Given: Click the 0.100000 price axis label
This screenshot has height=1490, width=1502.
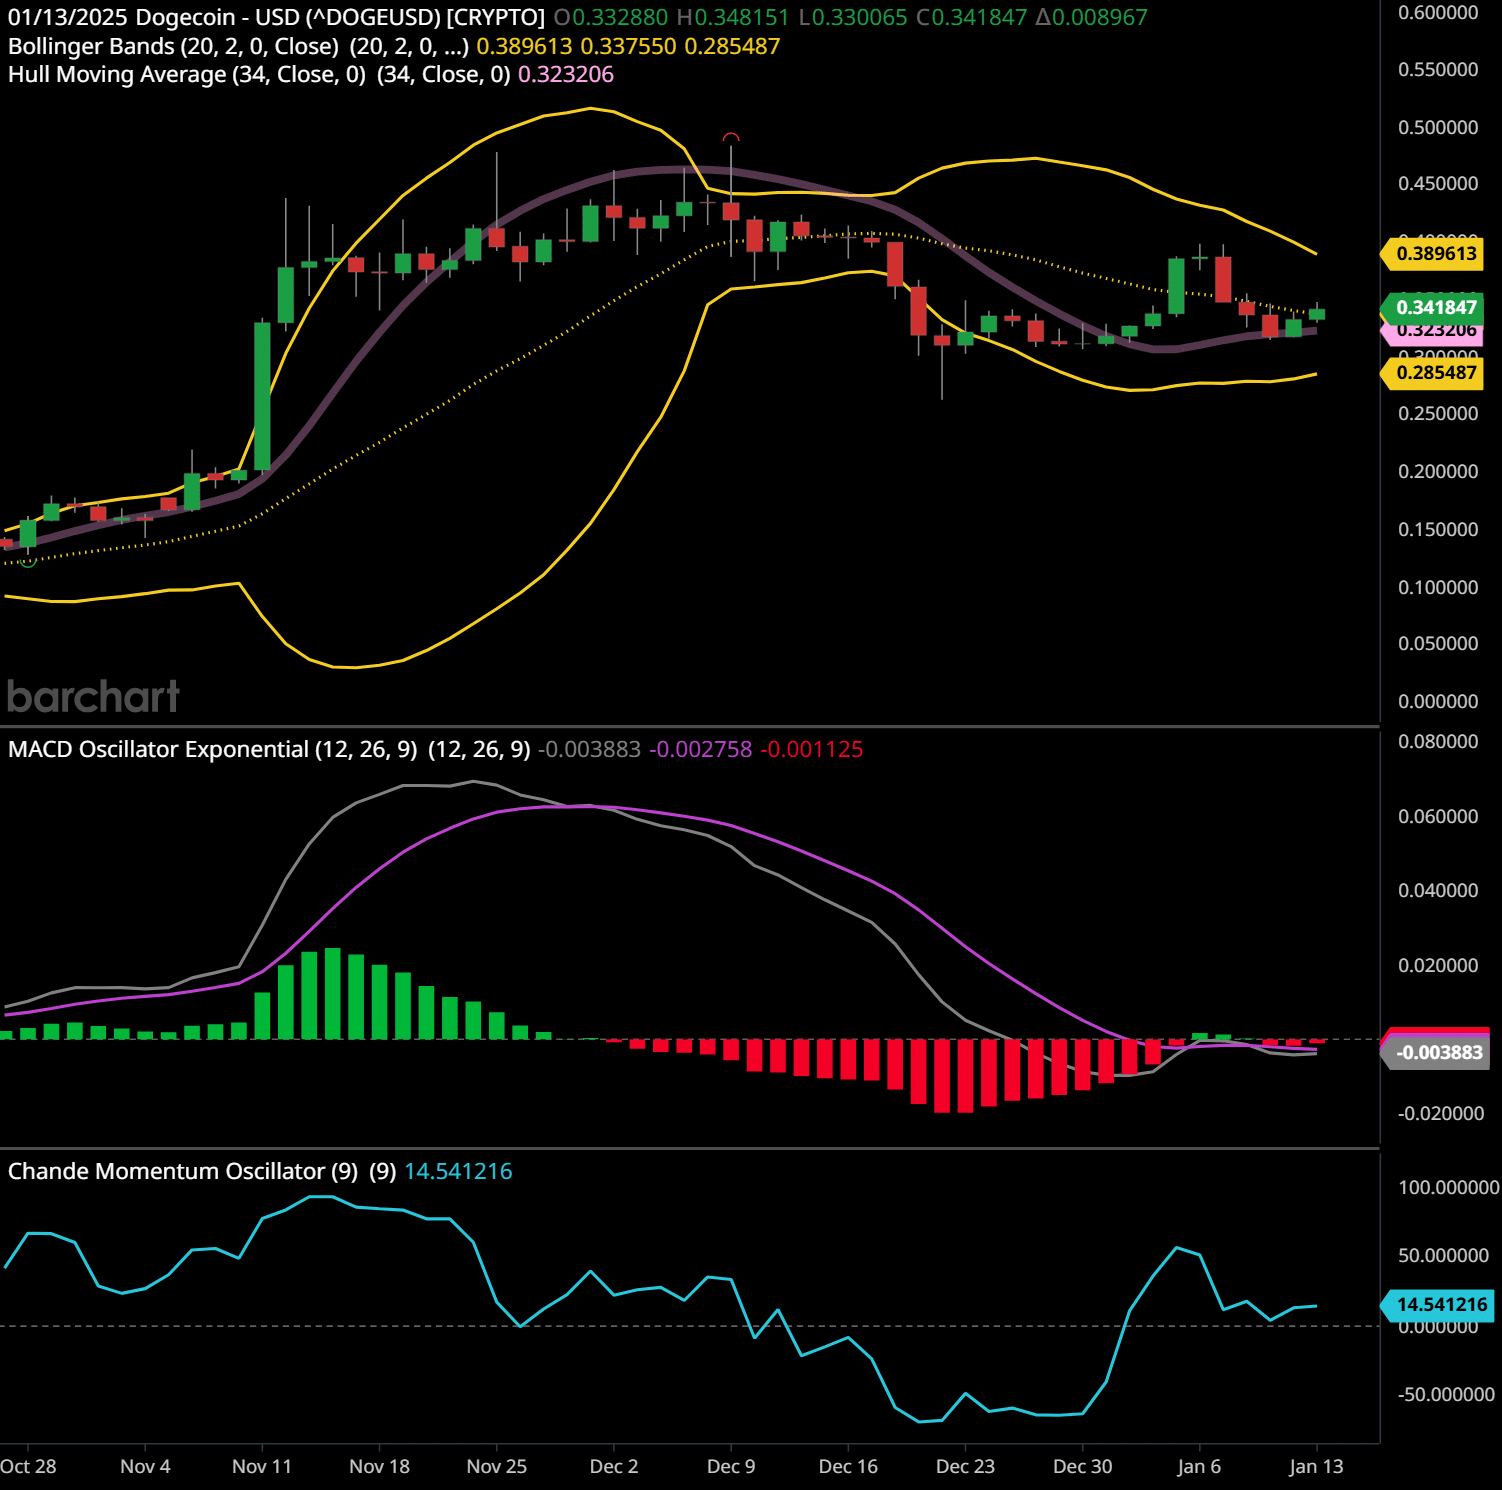Looking at the screenshot, I should [1438, 587].
